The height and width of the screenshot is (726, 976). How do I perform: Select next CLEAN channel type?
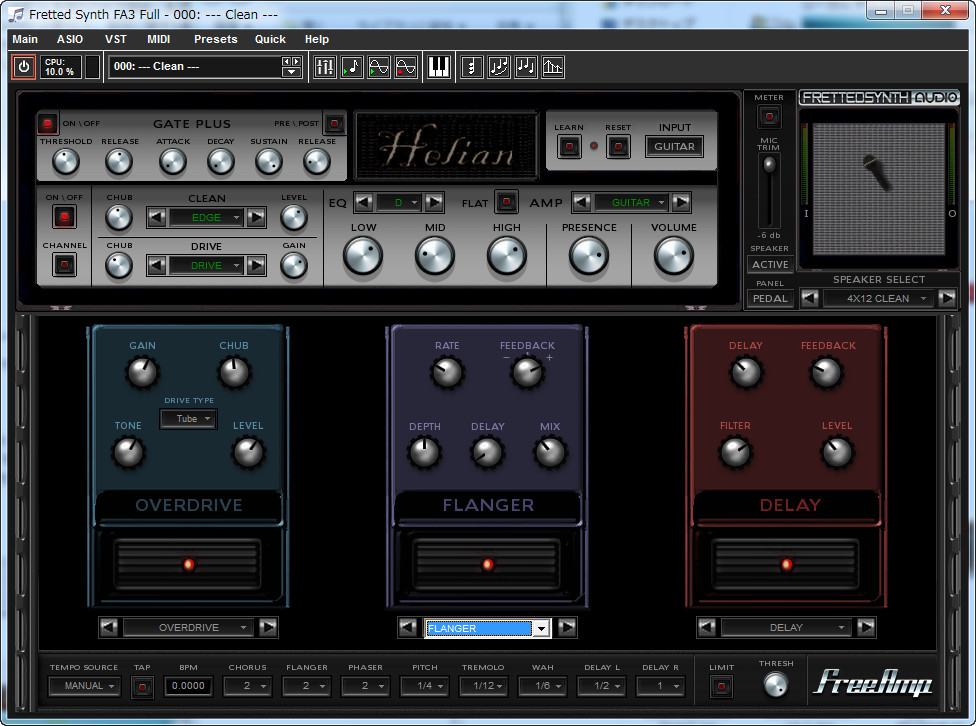click(x=256, y=217)
